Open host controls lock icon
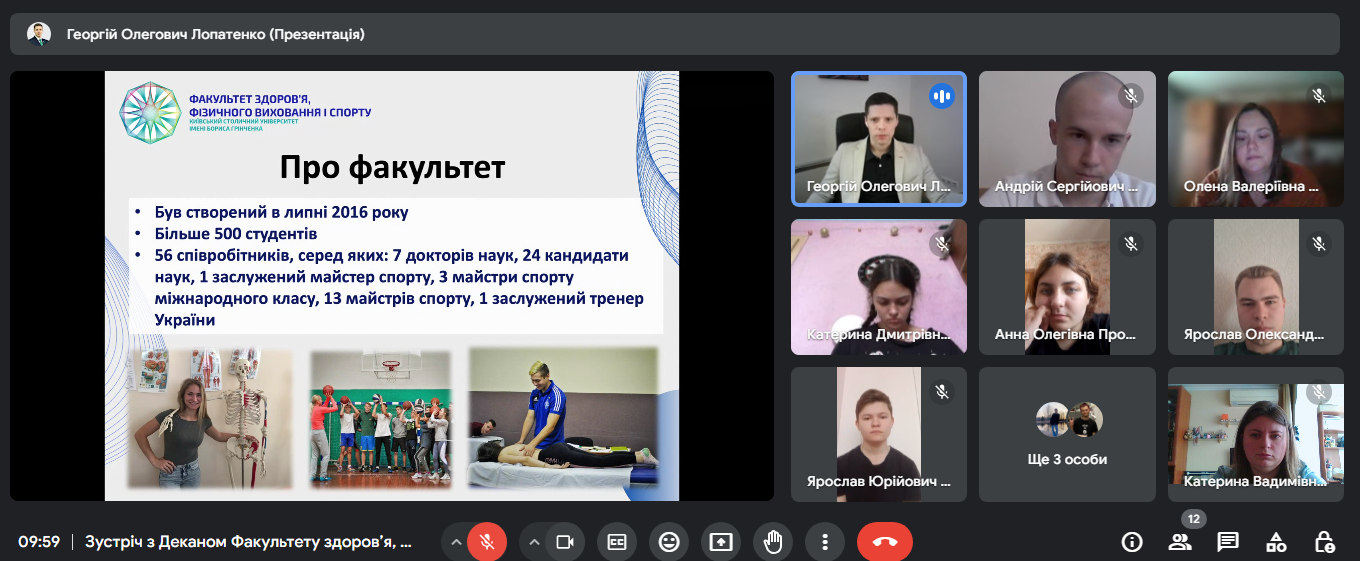Viewport: 1360px width, 561px height. pyautogui.click(x=1324, y=542)
